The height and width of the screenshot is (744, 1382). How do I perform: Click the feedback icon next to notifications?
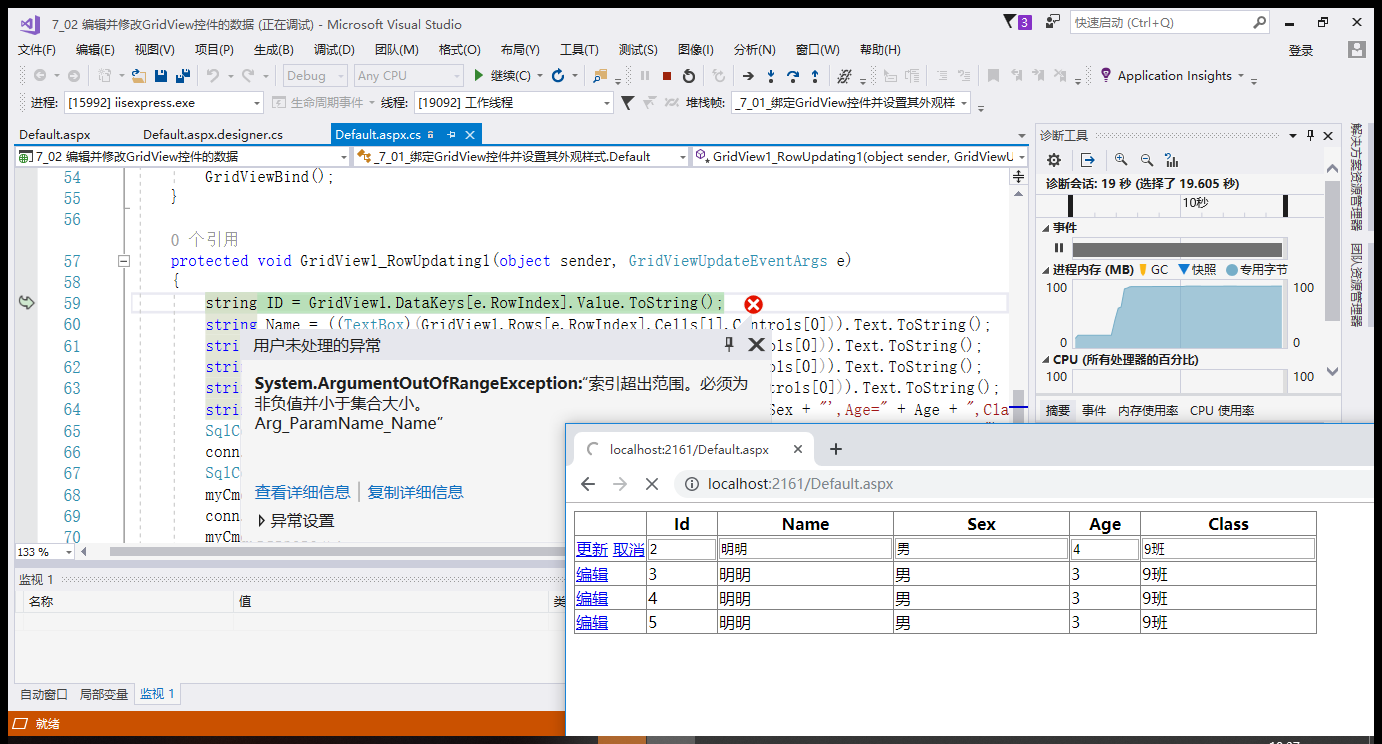pyautogui.click(x=1053, y=22)
